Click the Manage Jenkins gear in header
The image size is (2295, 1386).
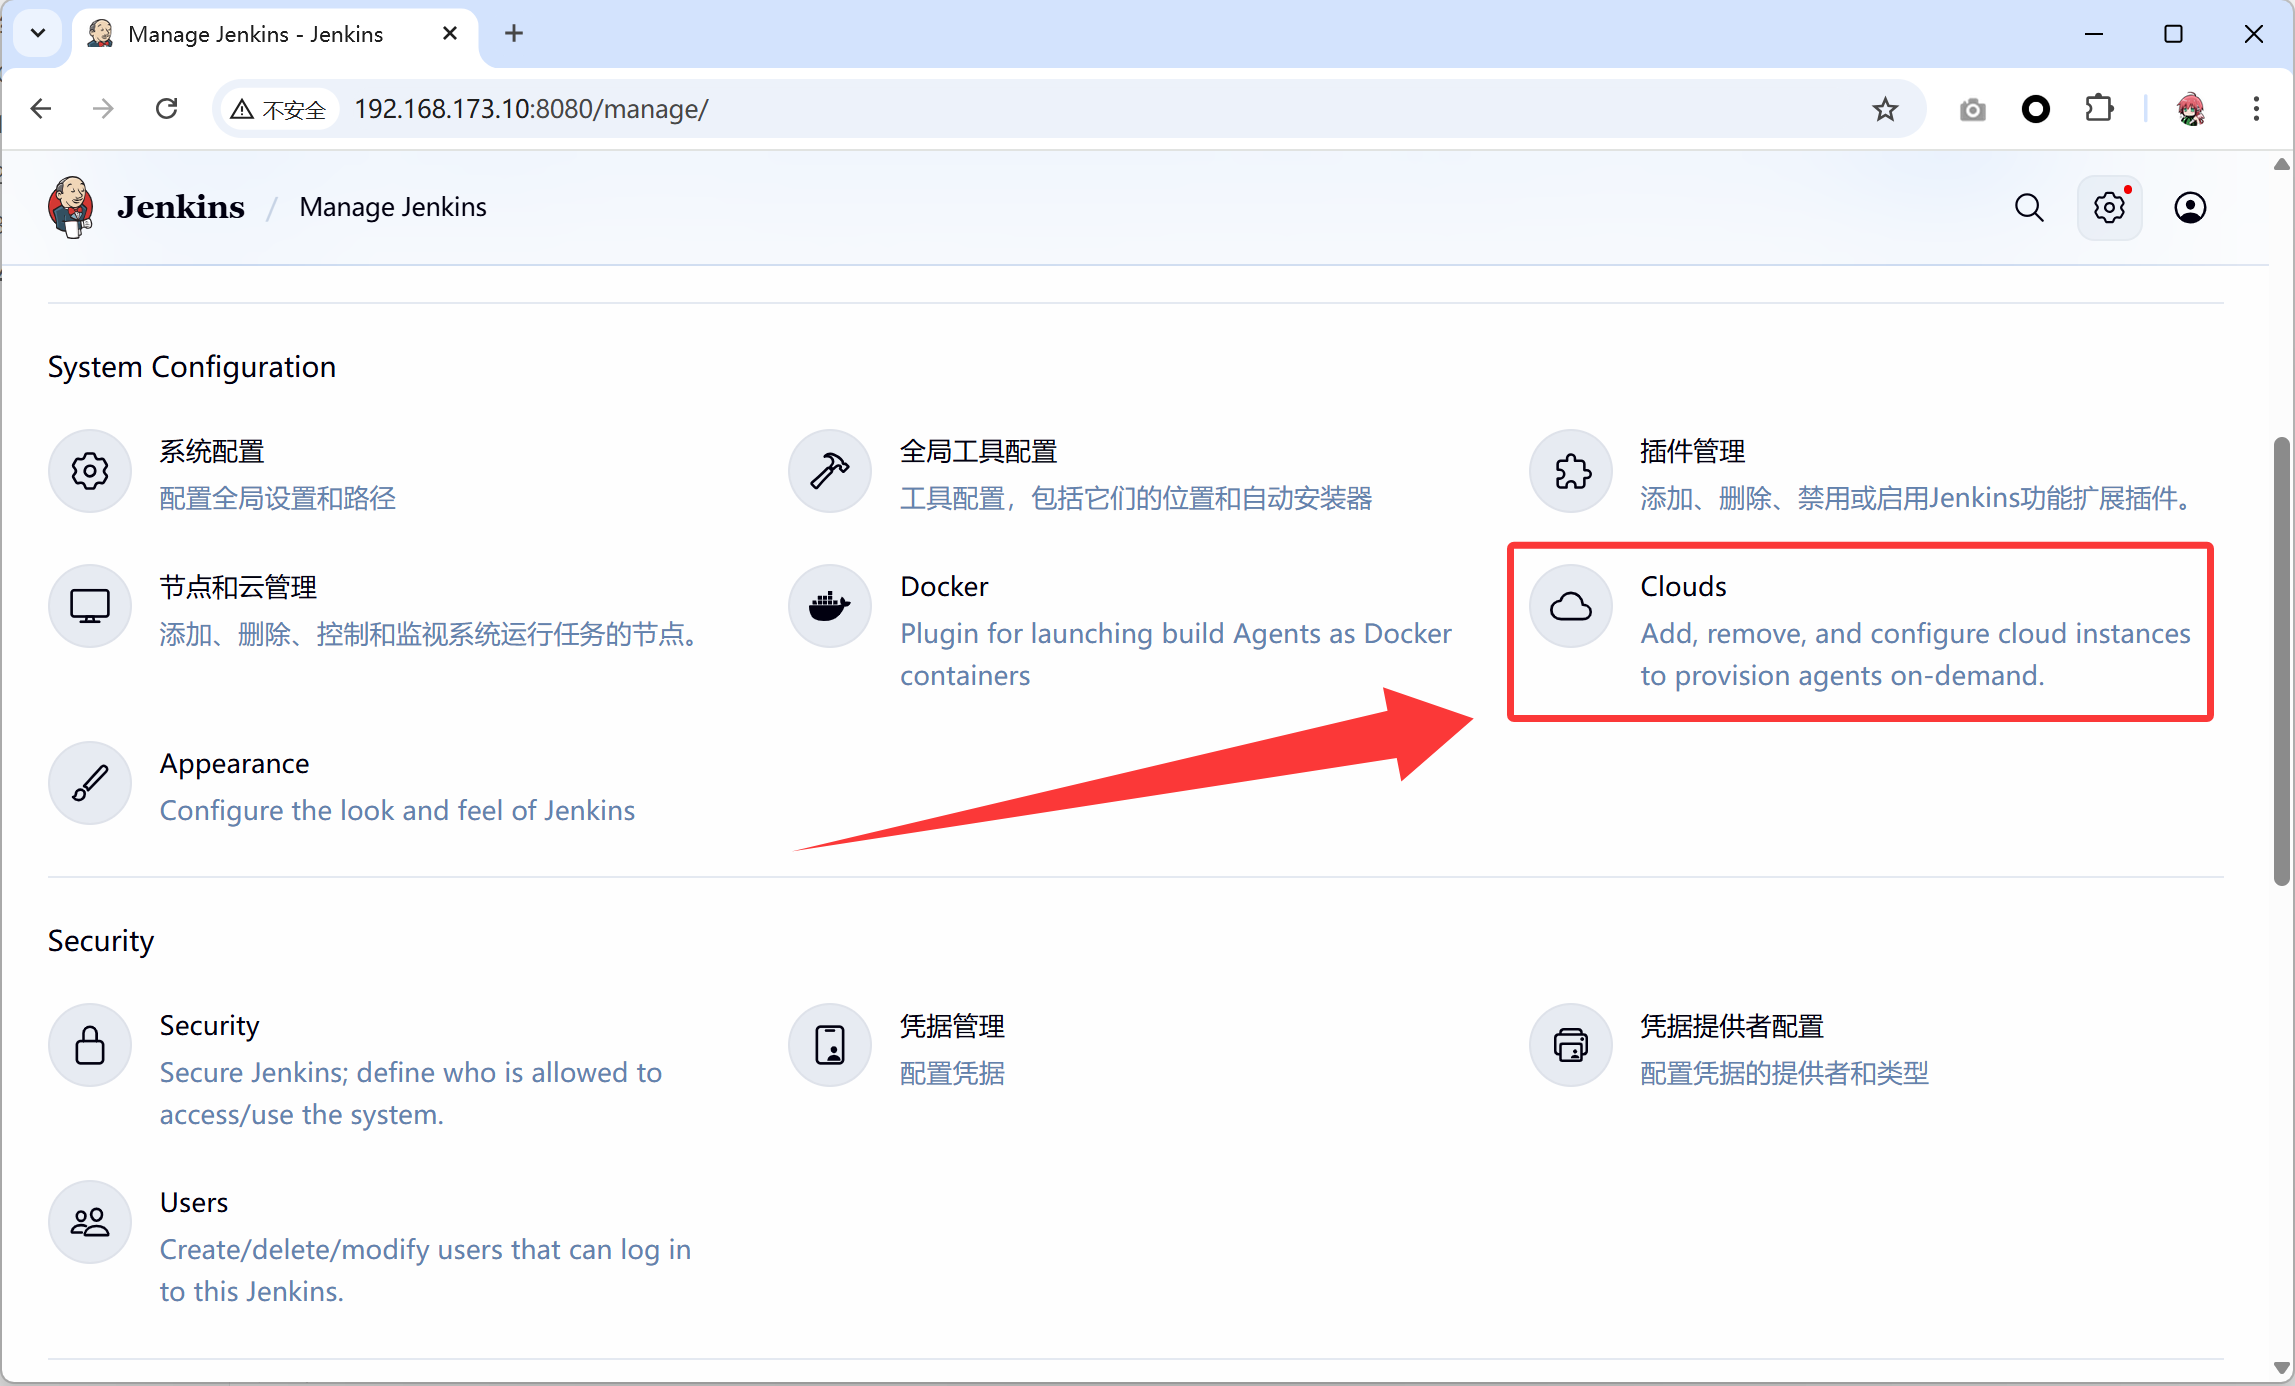[2109, 208]
